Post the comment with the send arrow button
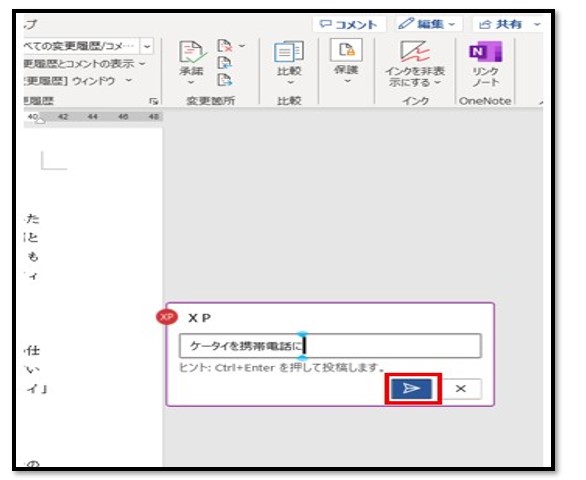Screen dimensions: 586x480 411,389
